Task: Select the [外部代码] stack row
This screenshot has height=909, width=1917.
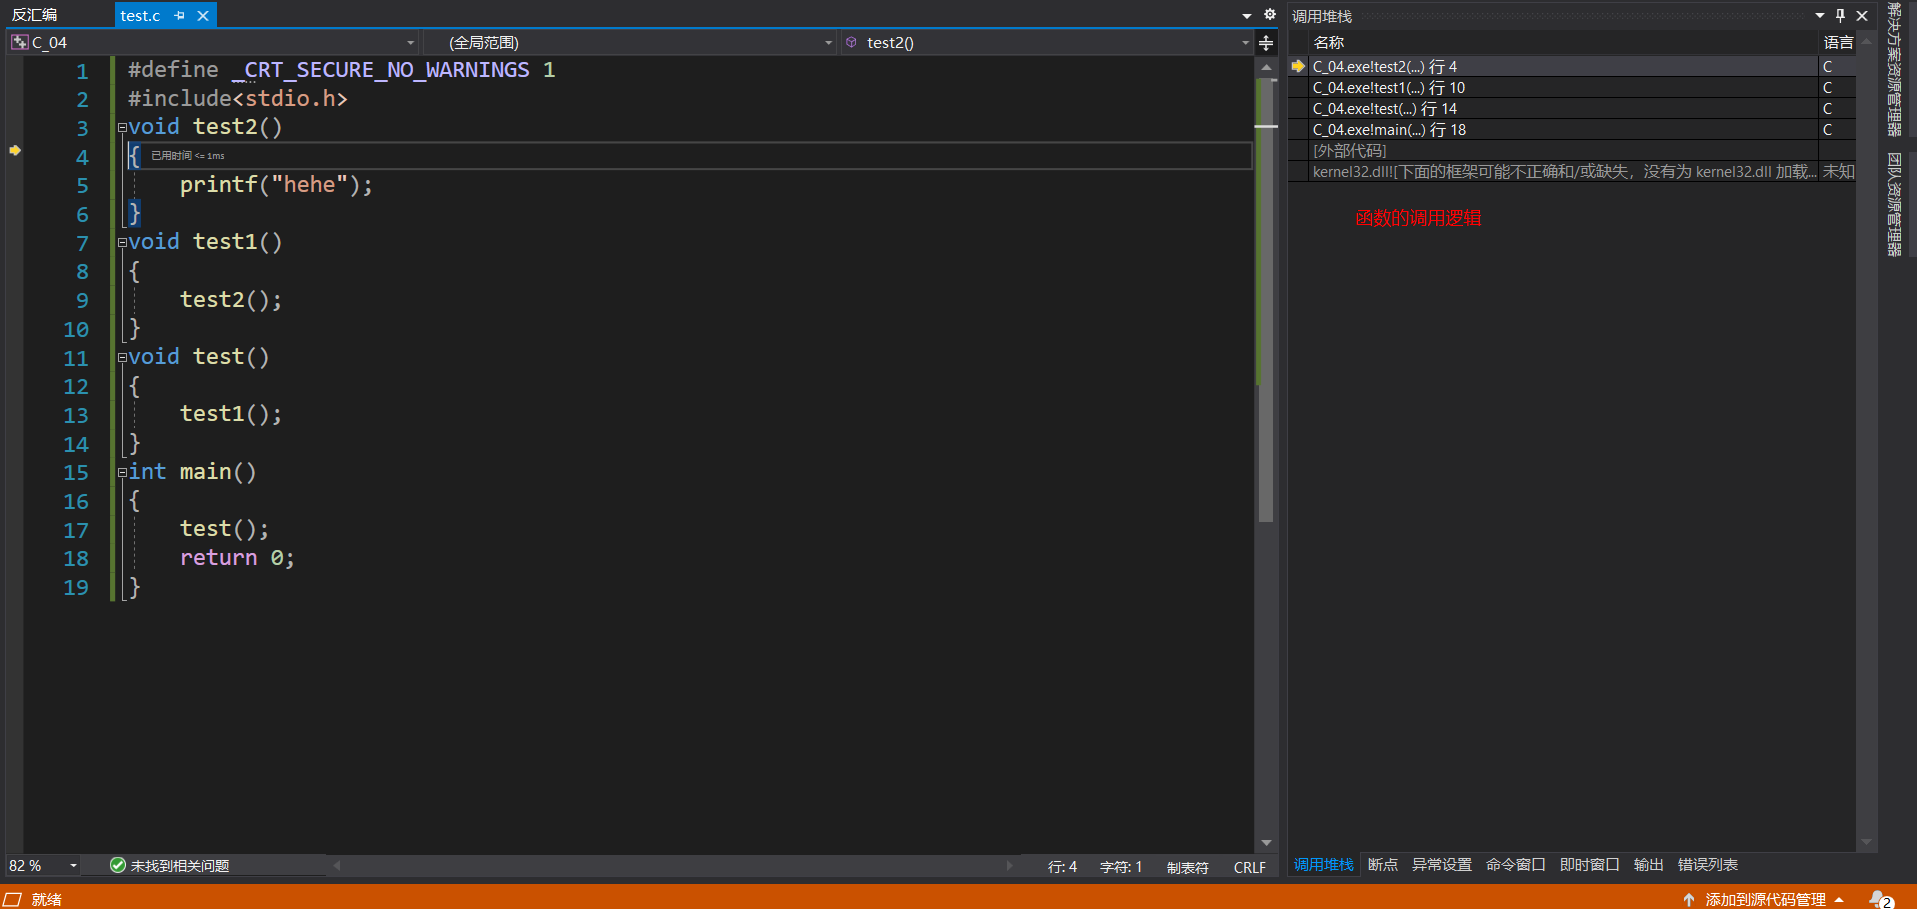Action: [1572, 151]
